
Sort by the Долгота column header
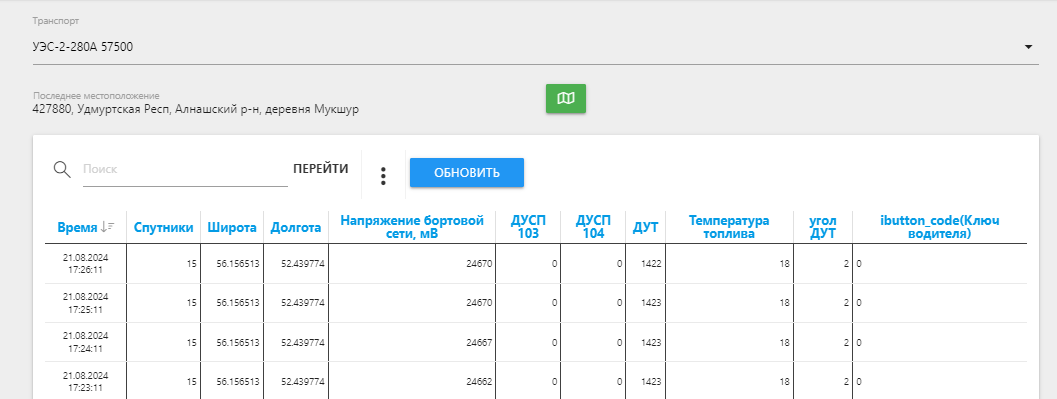(296, 228)
